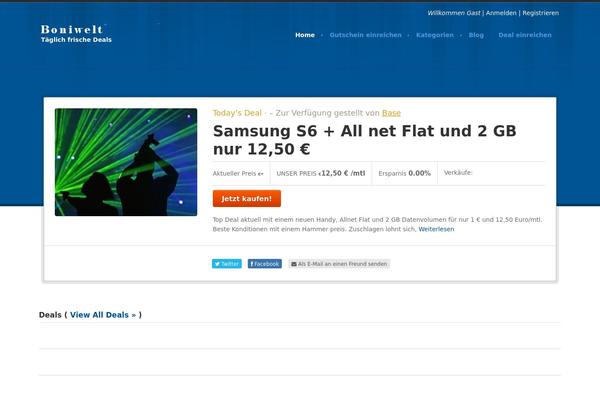Open Deal einreichen in navigation
Screen dimensions: 600x400
coord(525,35)
